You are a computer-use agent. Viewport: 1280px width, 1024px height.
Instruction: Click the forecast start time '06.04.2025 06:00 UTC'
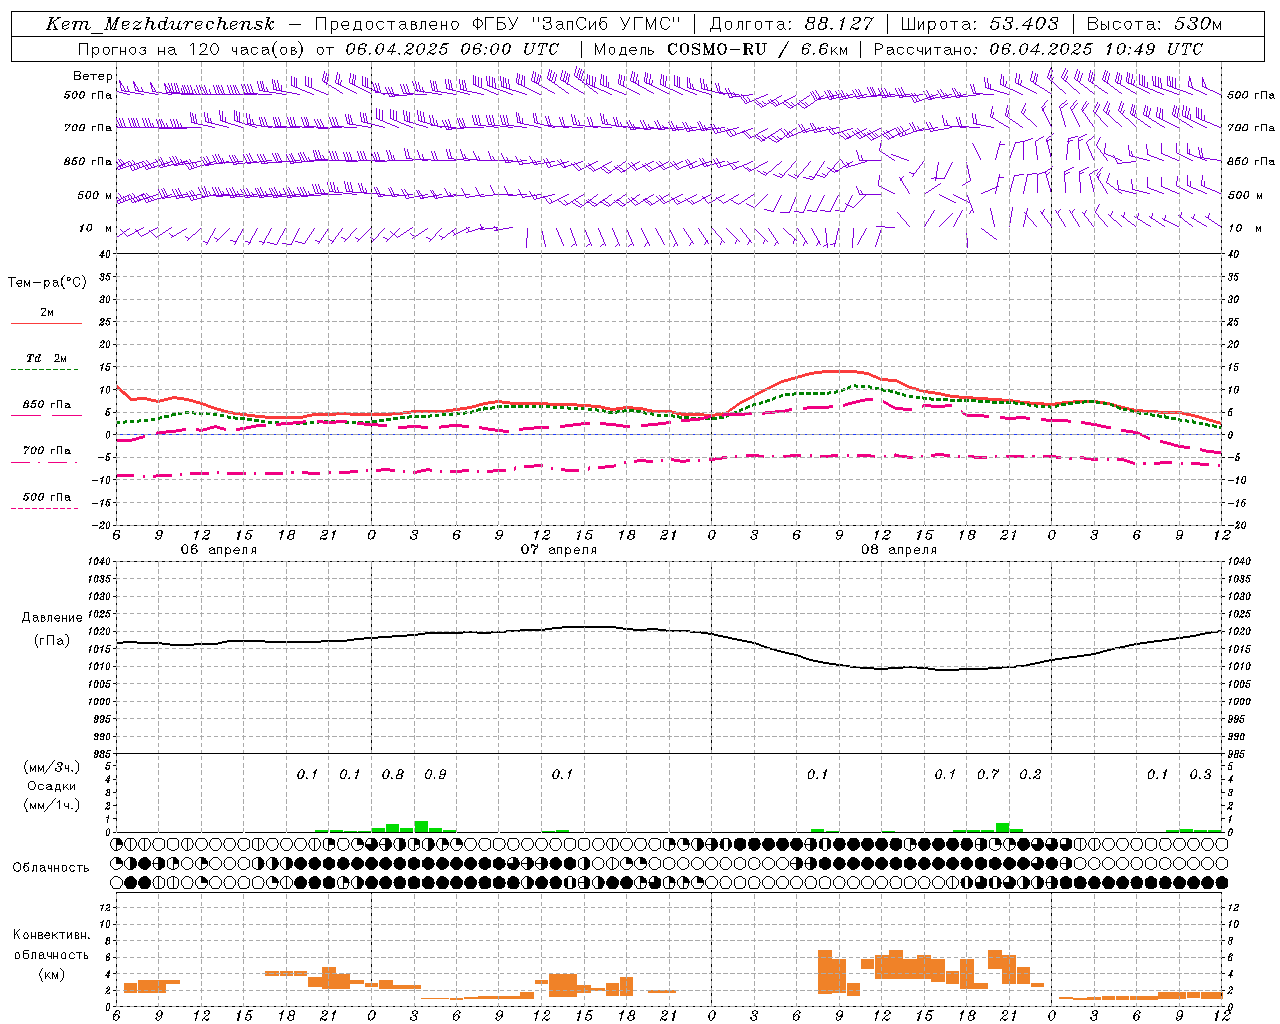(x=452, y=49)
